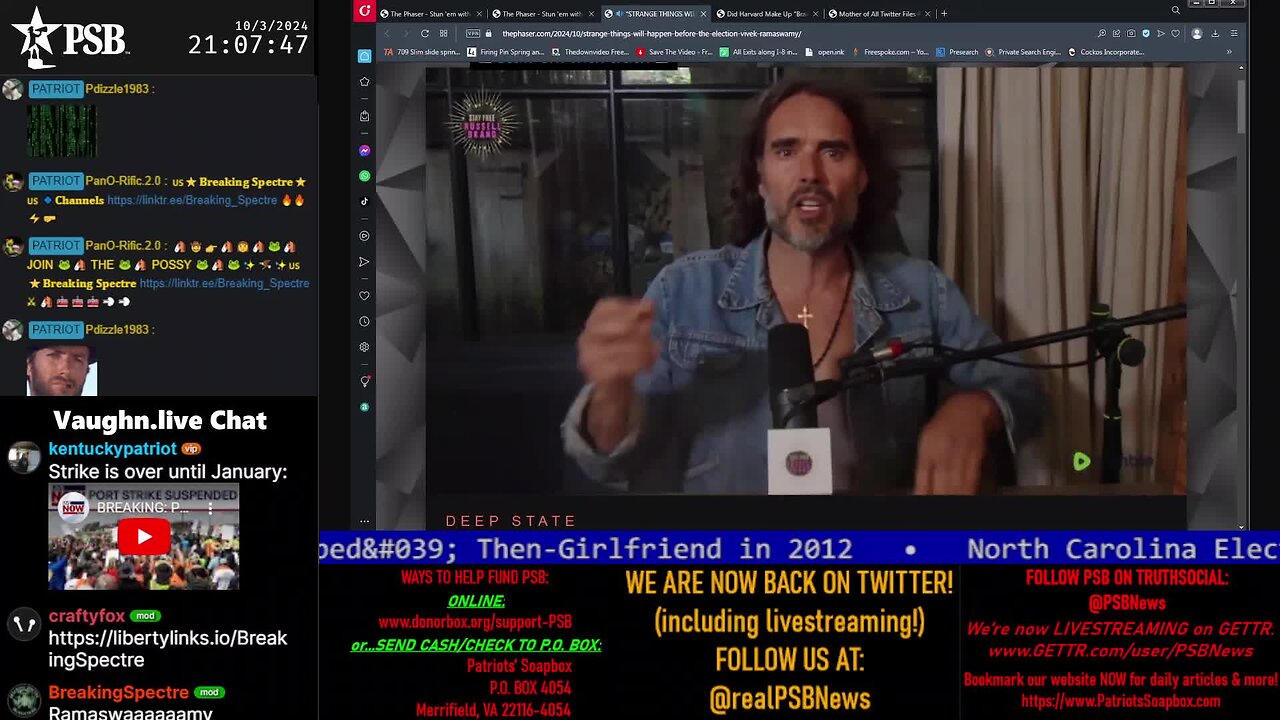Open a new tab with plus button
The image size is (1280, 720).
tap(944, 14)
